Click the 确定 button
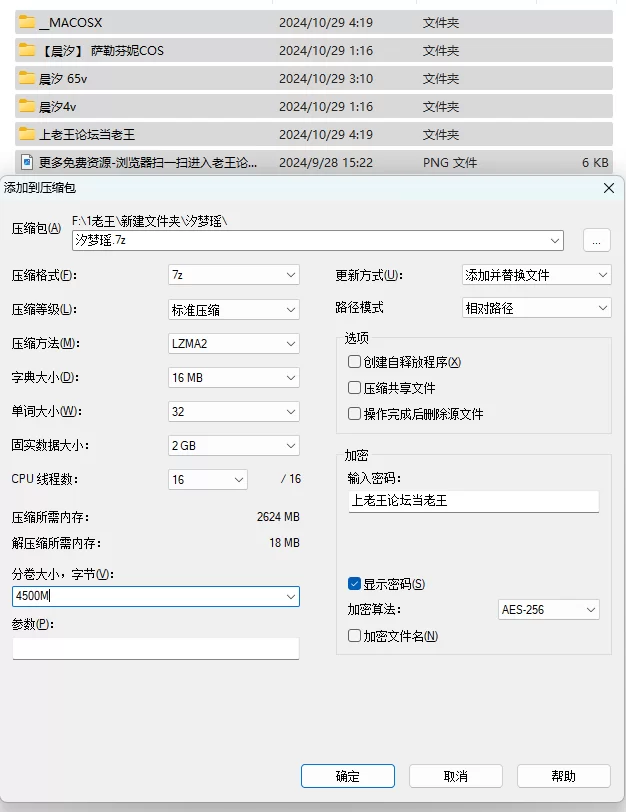 347,776
